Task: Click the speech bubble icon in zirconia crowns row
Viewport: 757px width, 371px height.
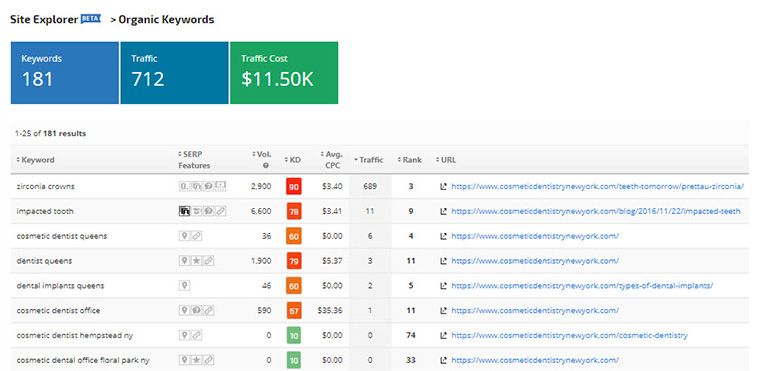Action: pyautogui.click(x=208, y=186)
